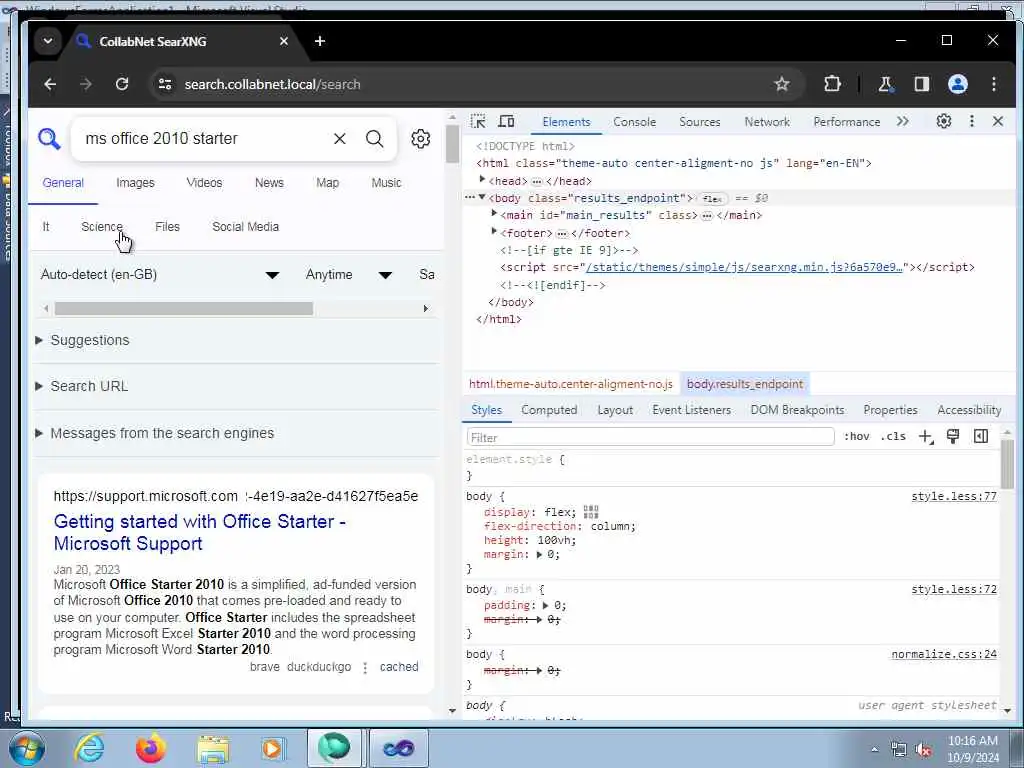Show more DevTools tabs chevron
Image resolution: width=1024 pixels, height=768 pixels.
tap(903, 121)
